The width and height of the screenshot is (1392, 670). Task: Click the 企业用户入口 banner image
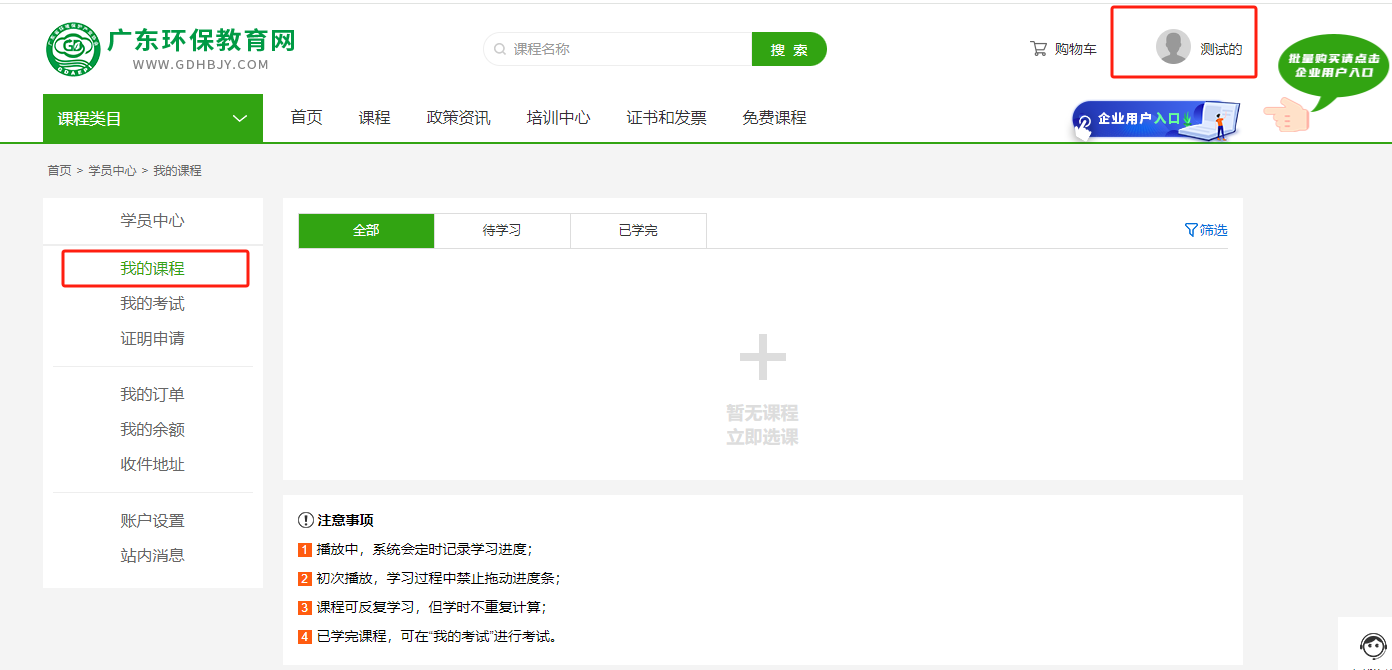click(1155, 120)
